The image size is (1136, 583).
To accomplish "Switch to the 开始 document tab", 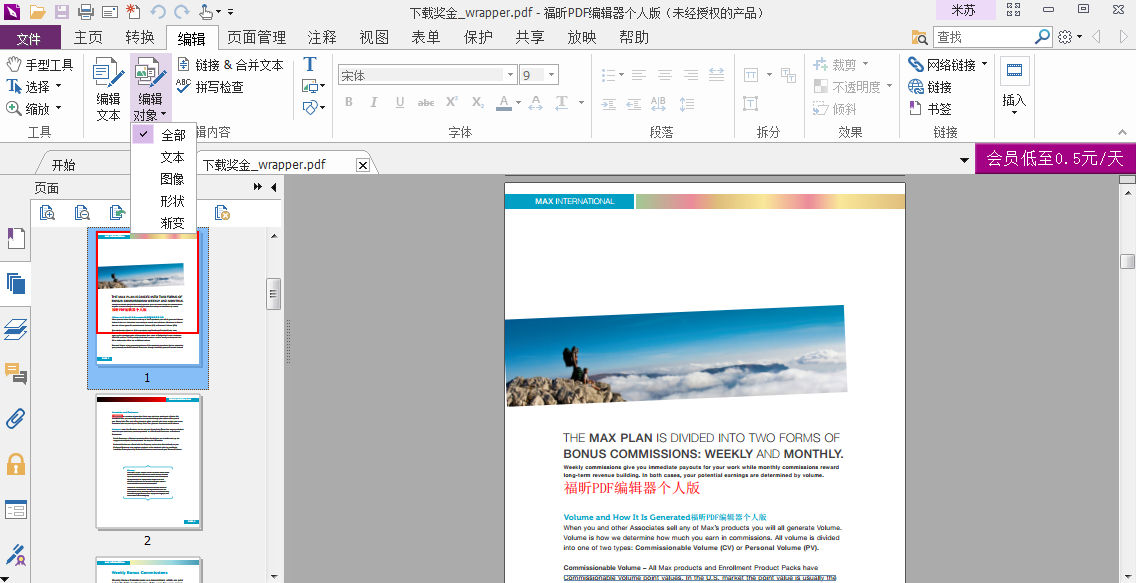I will click(x=64, y=164).
